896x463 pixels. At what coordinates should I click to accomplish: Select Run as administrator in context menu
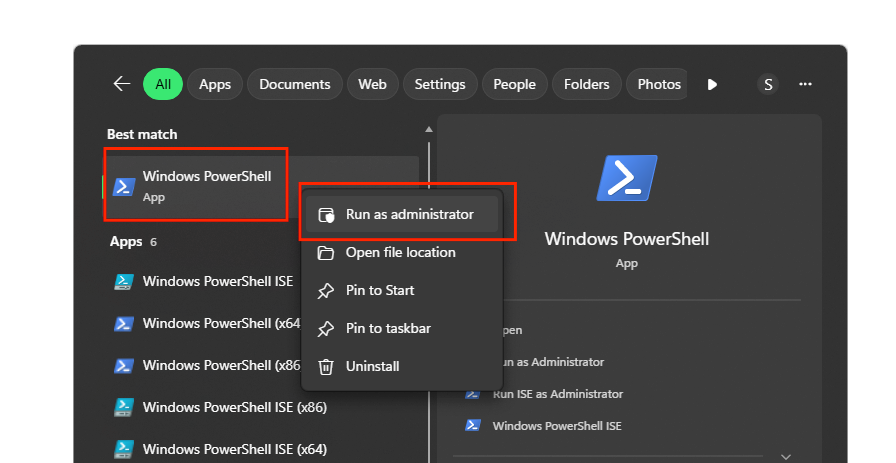click(409, 214)
